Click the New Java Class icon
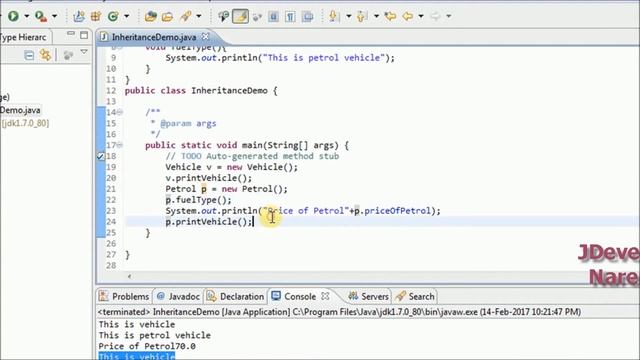640x360 pixels. click(113, 16)
